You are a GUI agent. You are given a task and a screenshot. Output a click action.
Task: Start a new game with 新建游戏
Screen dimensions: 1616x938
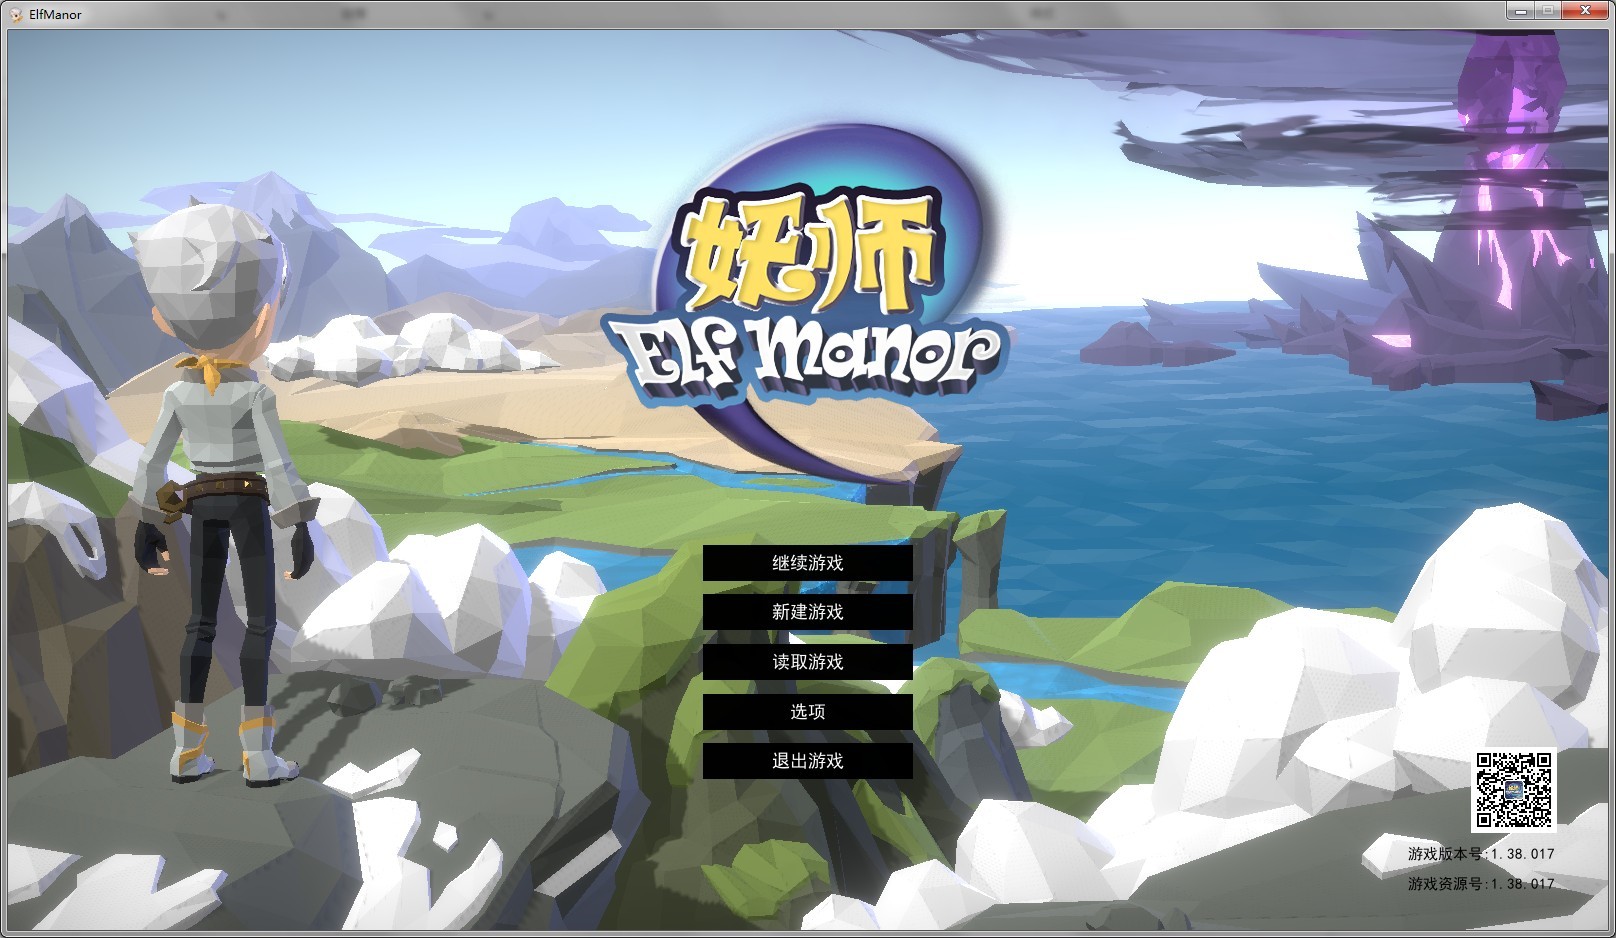pos(808,612)
